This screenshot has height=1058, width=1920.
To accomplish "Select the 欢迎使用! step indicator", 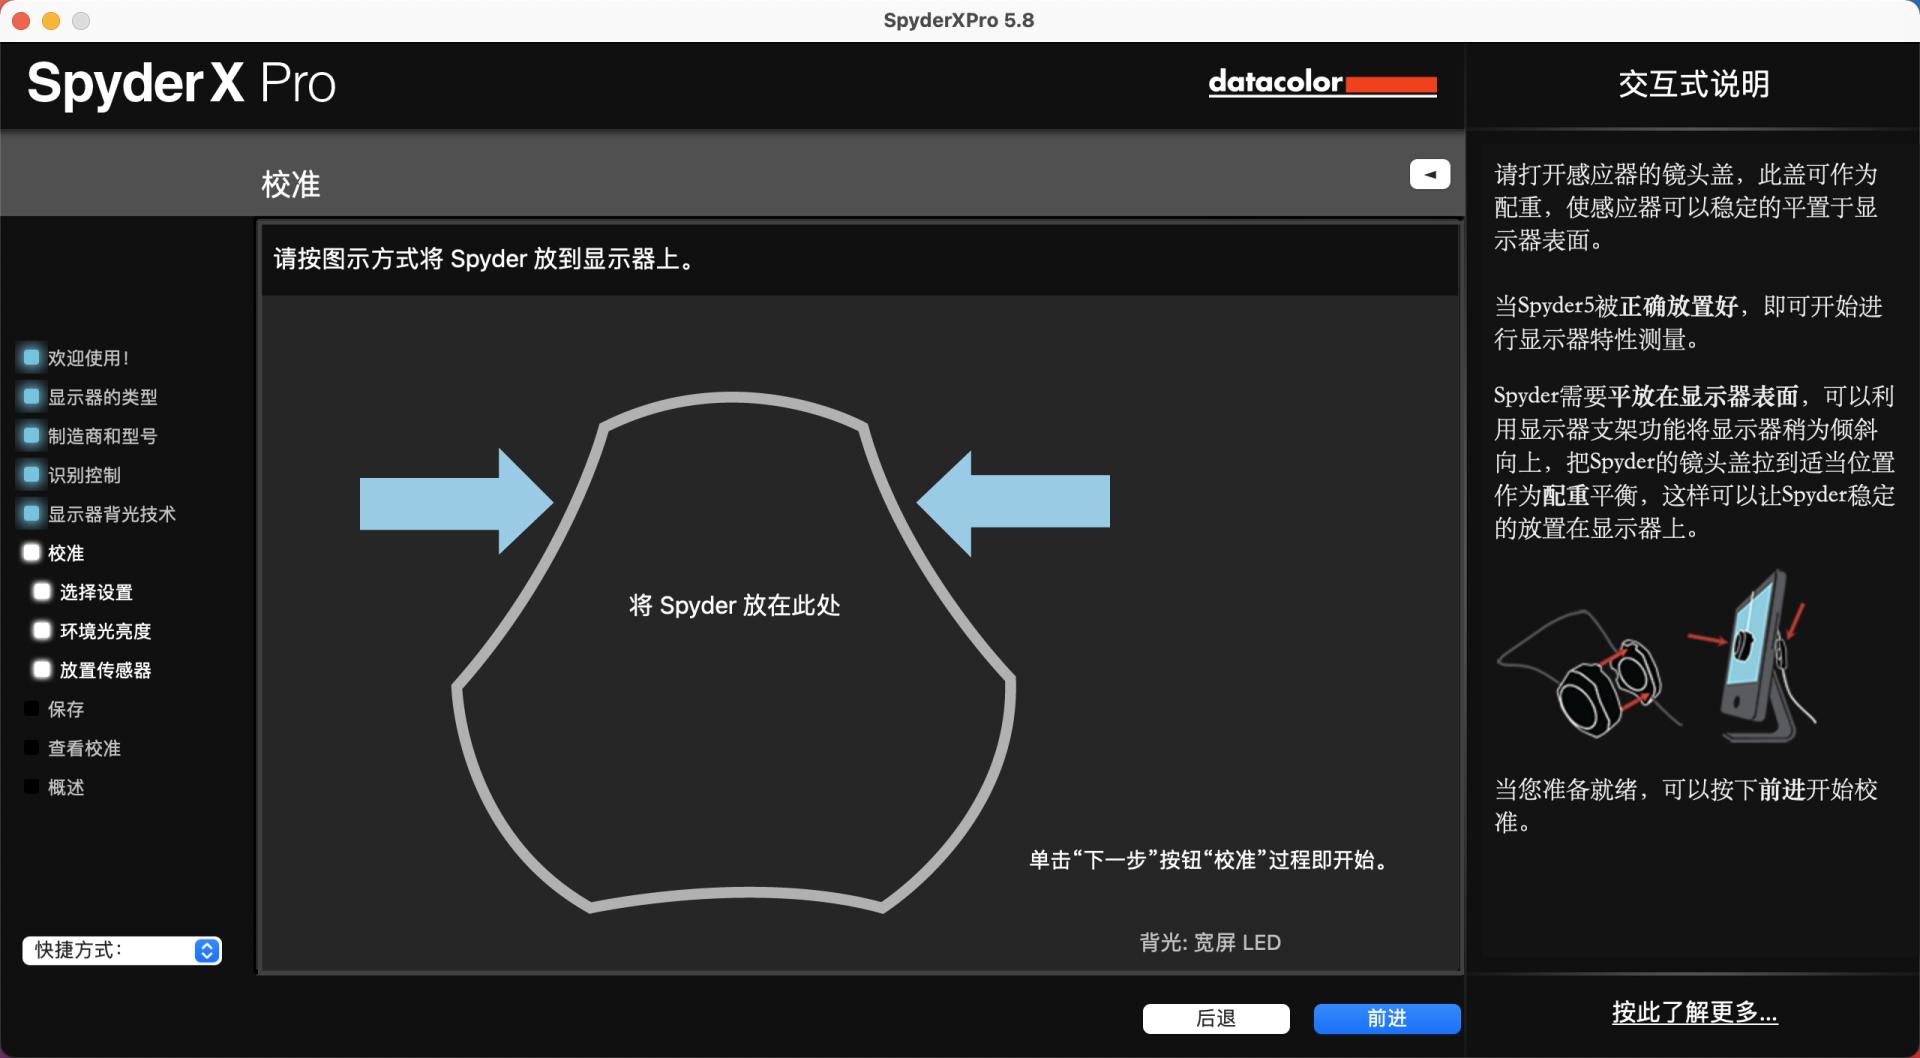I will coord(87,357).
